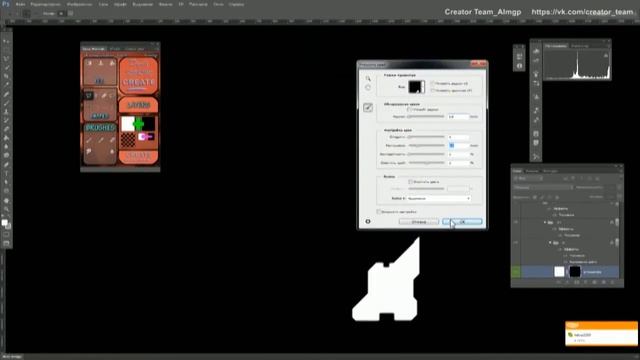This screenshot has width=640, height=360.
Task: Select the Eyedropper tool
Action: tap(6, 85)
